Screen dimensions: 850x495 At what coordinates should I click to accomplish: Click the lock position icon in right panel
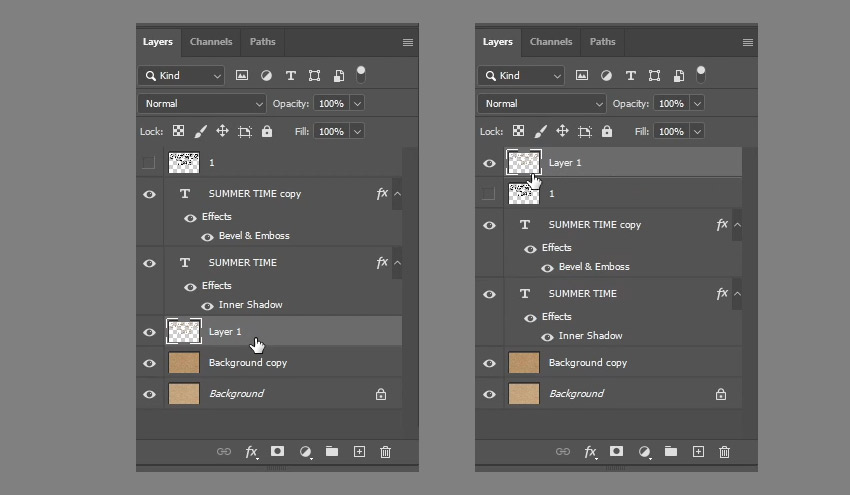[562, 131]
